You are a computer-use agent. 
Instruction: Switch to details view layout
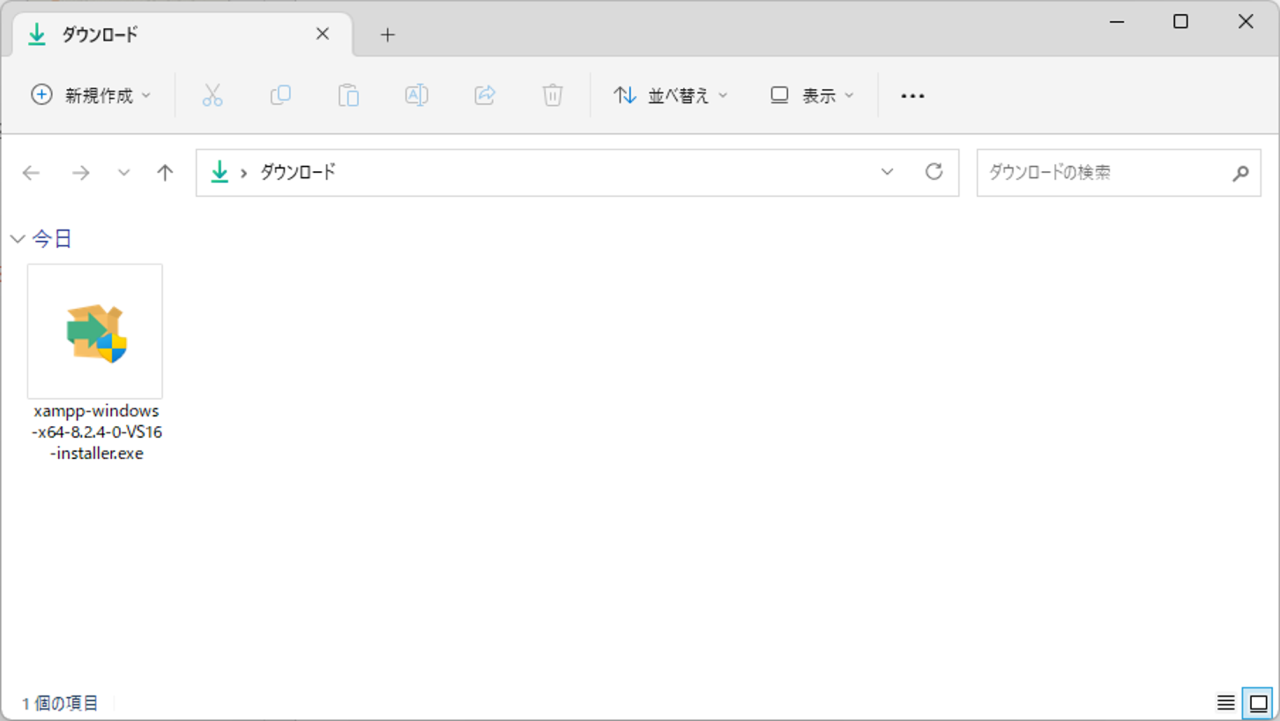1226,703
